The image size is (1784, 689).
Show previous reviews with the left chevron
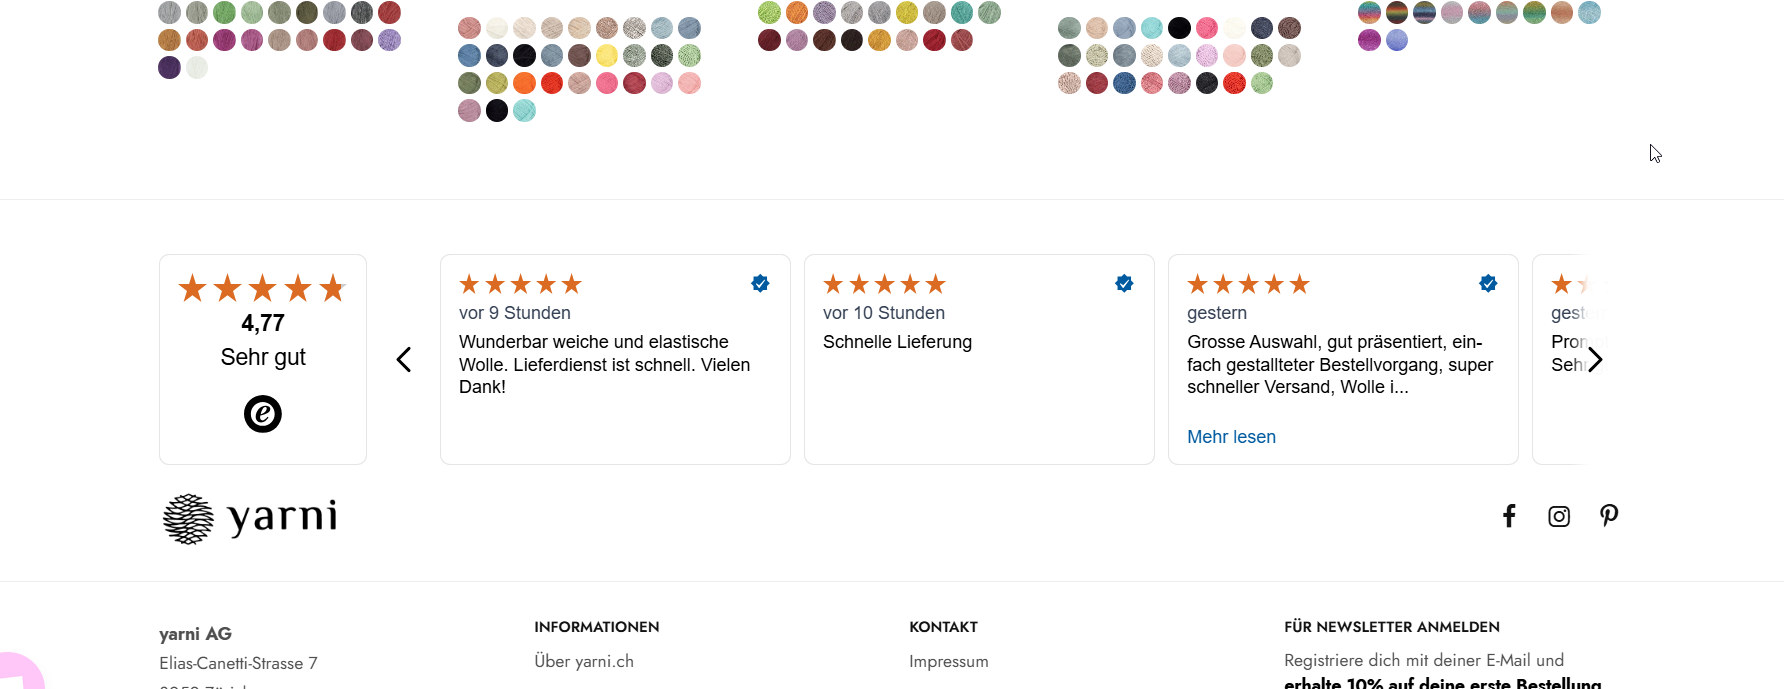click(x=404, y=360)
